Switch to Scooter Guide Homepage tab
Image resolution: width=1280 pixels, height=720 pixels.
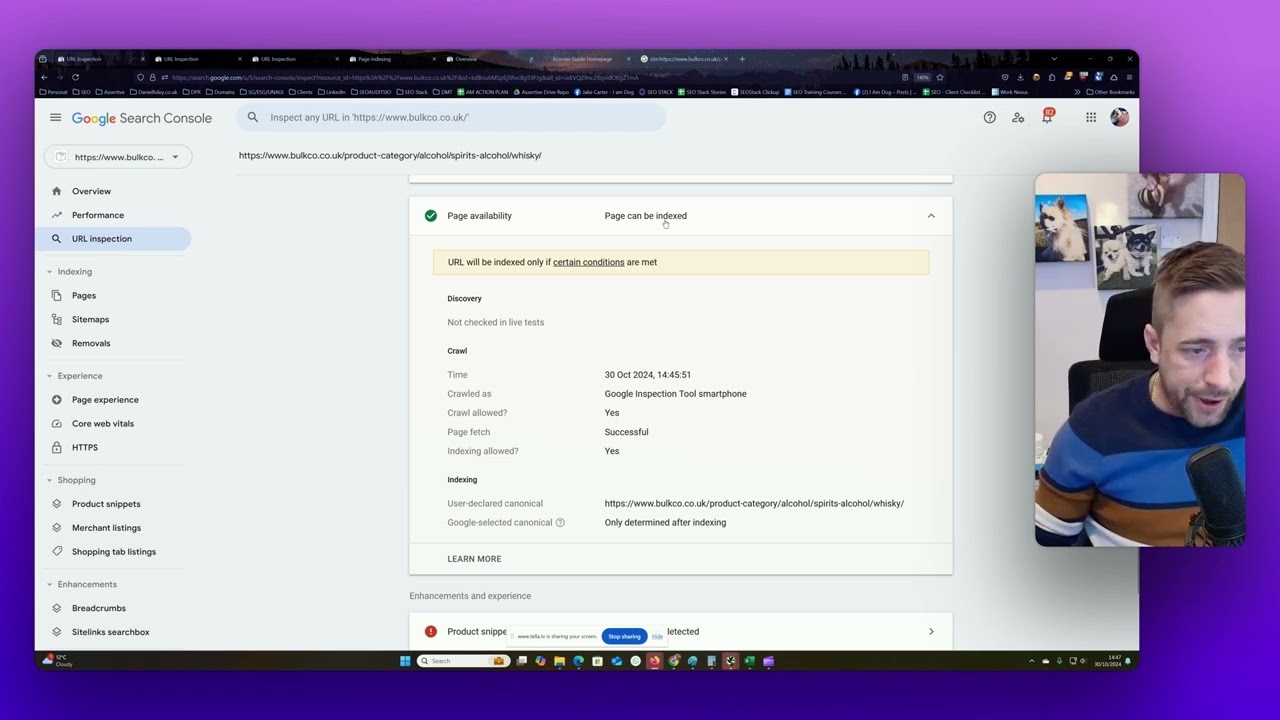(586, 59)
